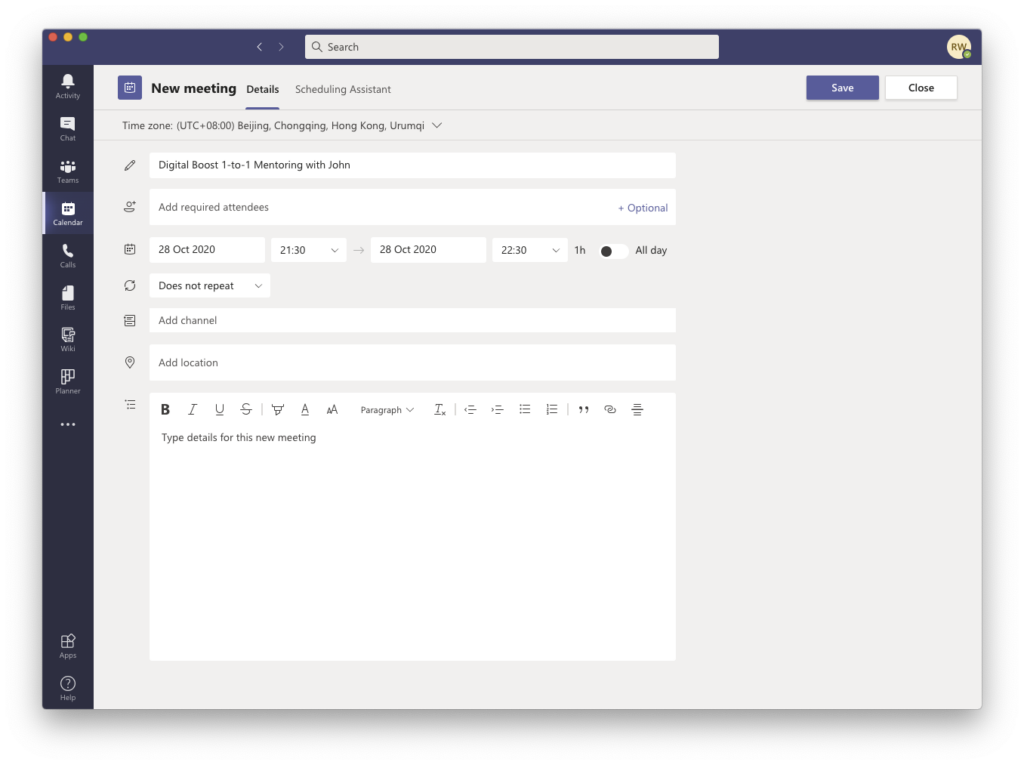1024x765 pixels.
Task: Open the text highlight color picker
Action: tap(277, 410)
